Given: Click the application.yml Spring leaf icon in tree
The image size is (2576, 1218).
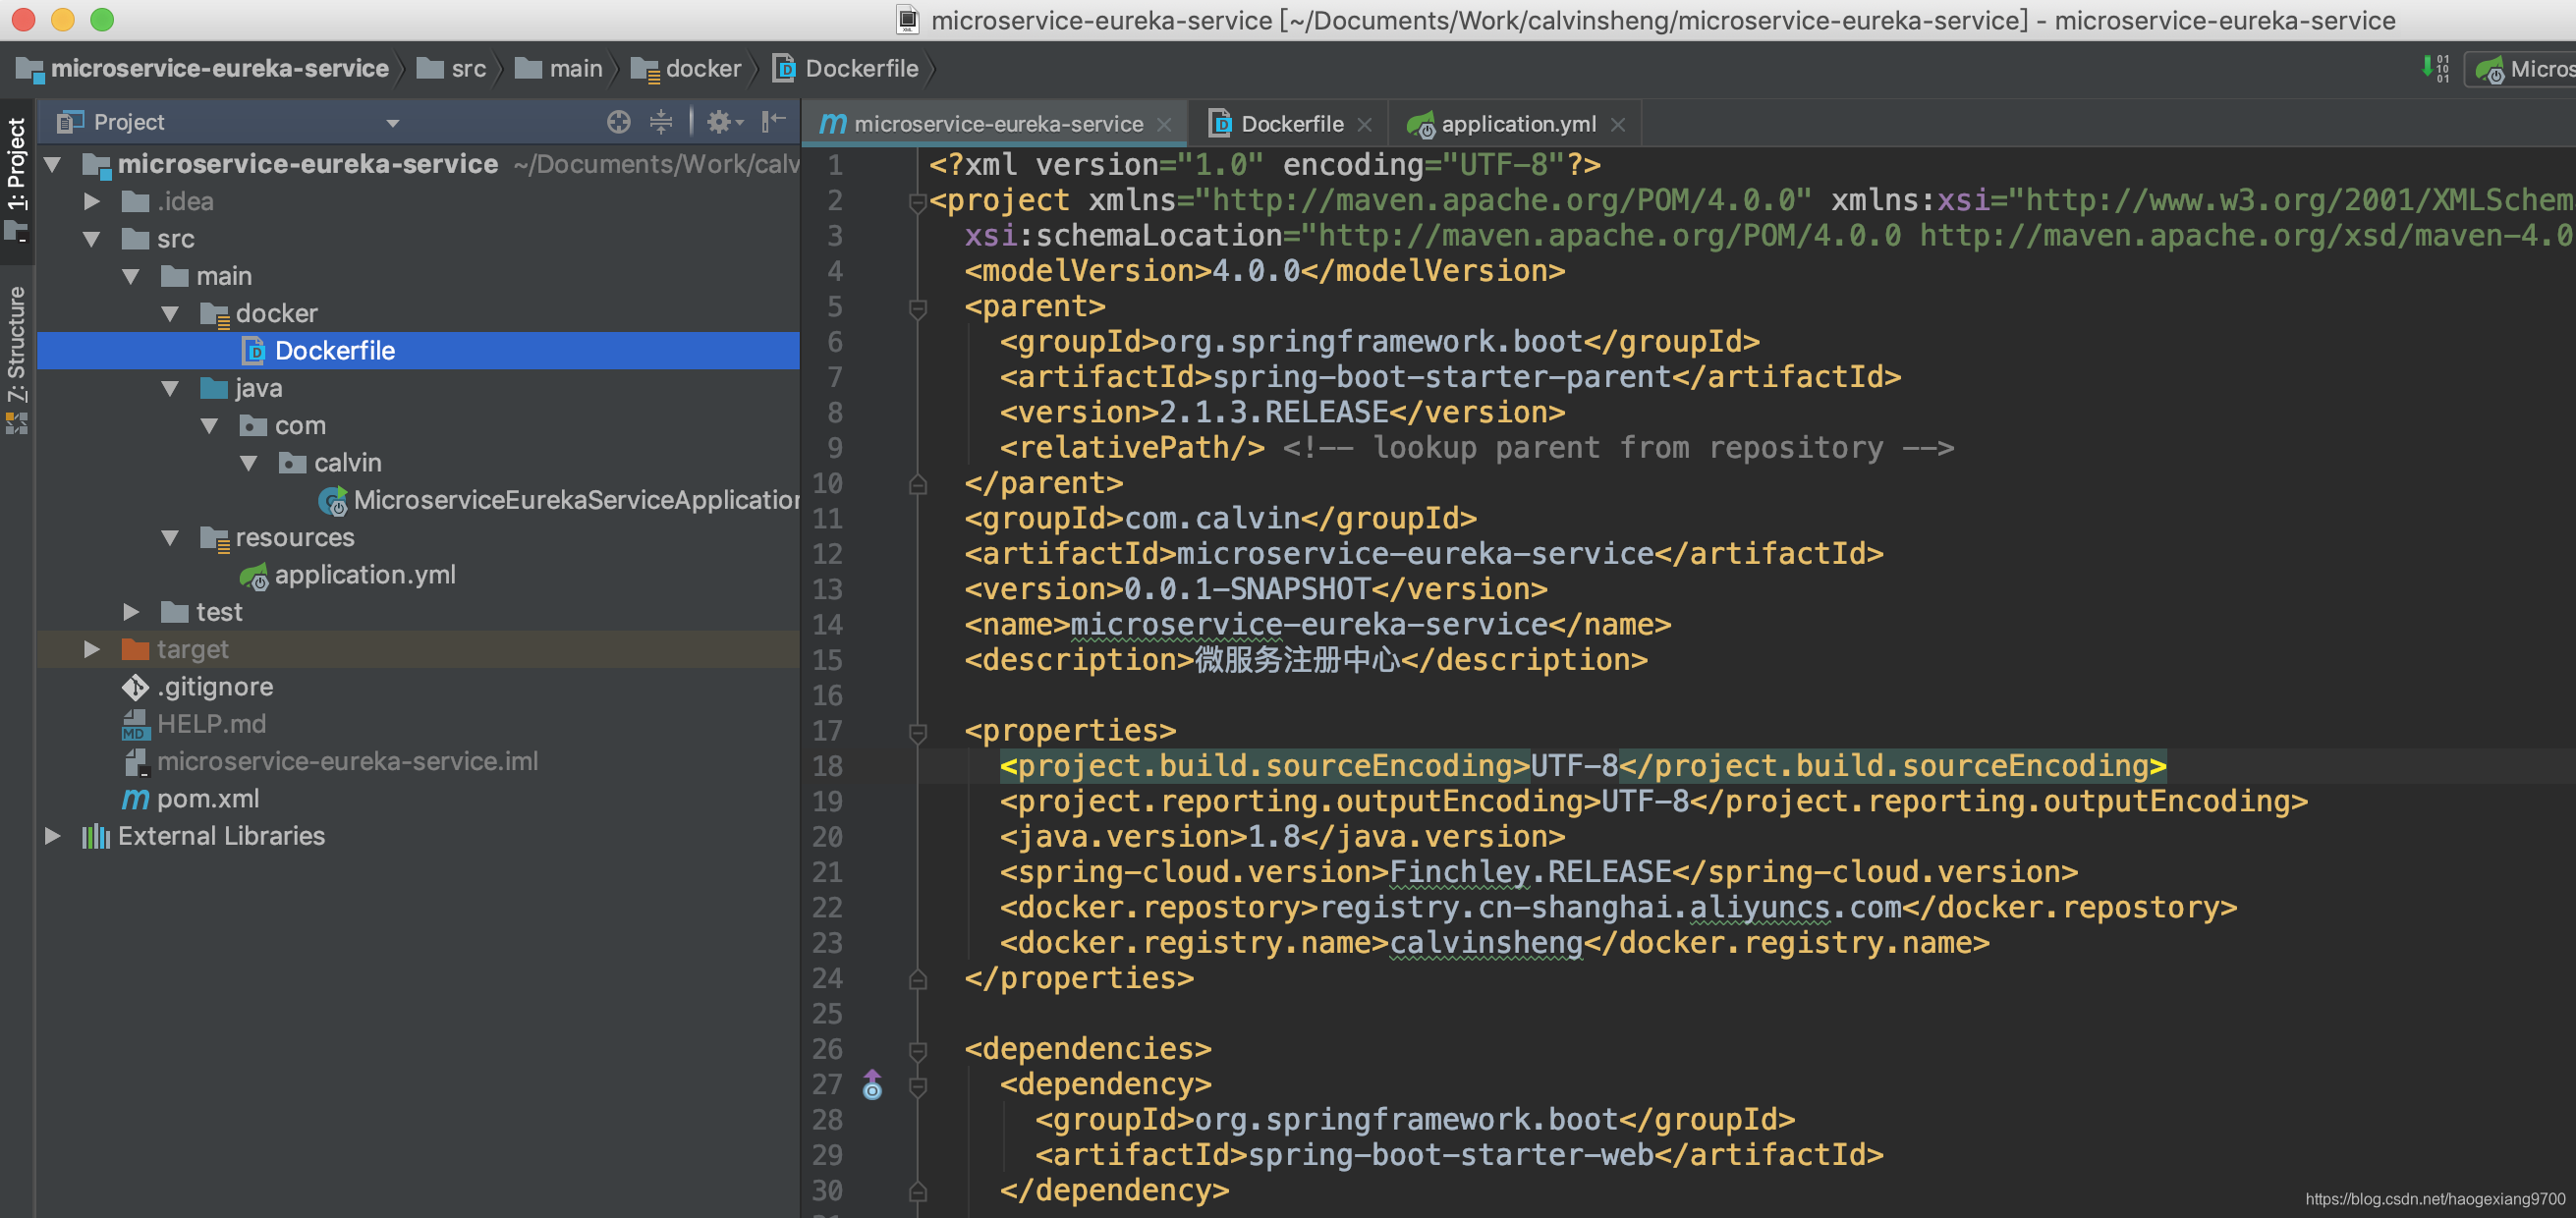Looking at the screenshot, I should tap(254, 576).
